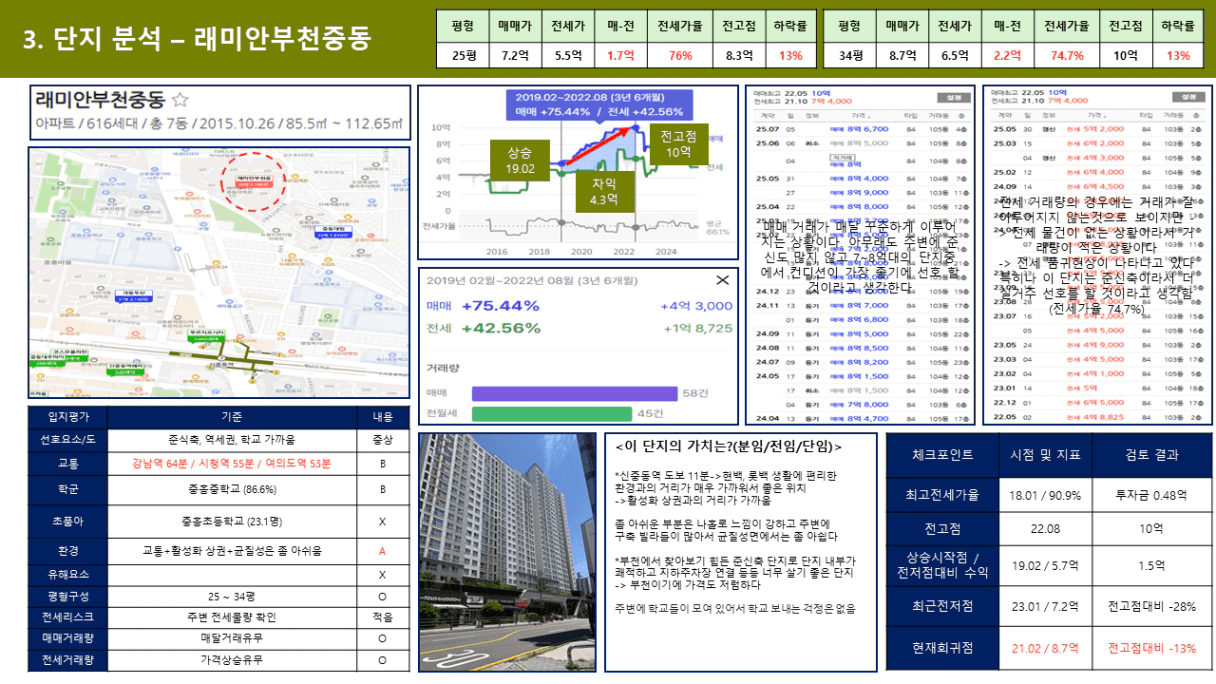Click the 전고점 10억 chart annotation label
The height and width of the screenshot is (684, 1216).
(x=678, y=144)
